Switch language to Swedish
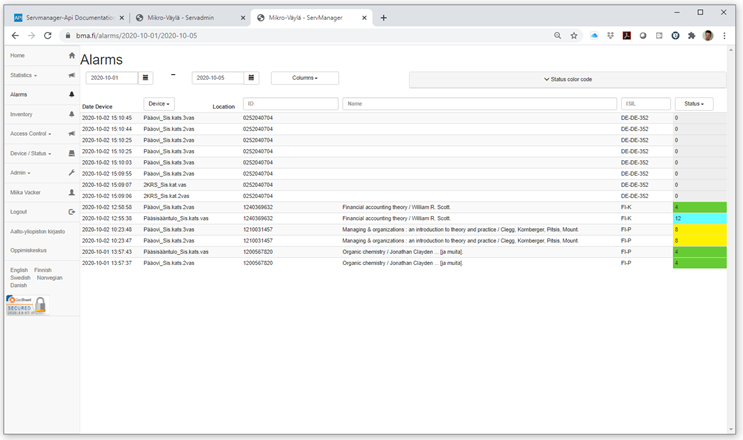The width and height of the screenshot is (743, 440). (x=20, y=278)
